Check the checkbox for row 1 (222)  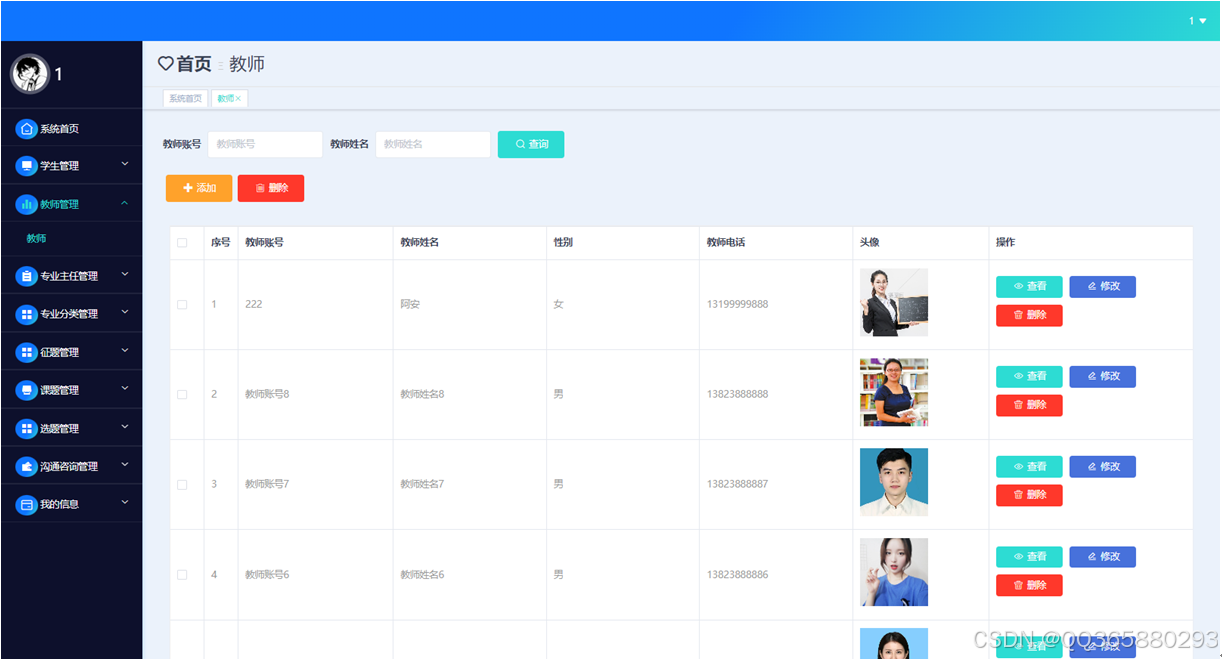pos(182,305)
